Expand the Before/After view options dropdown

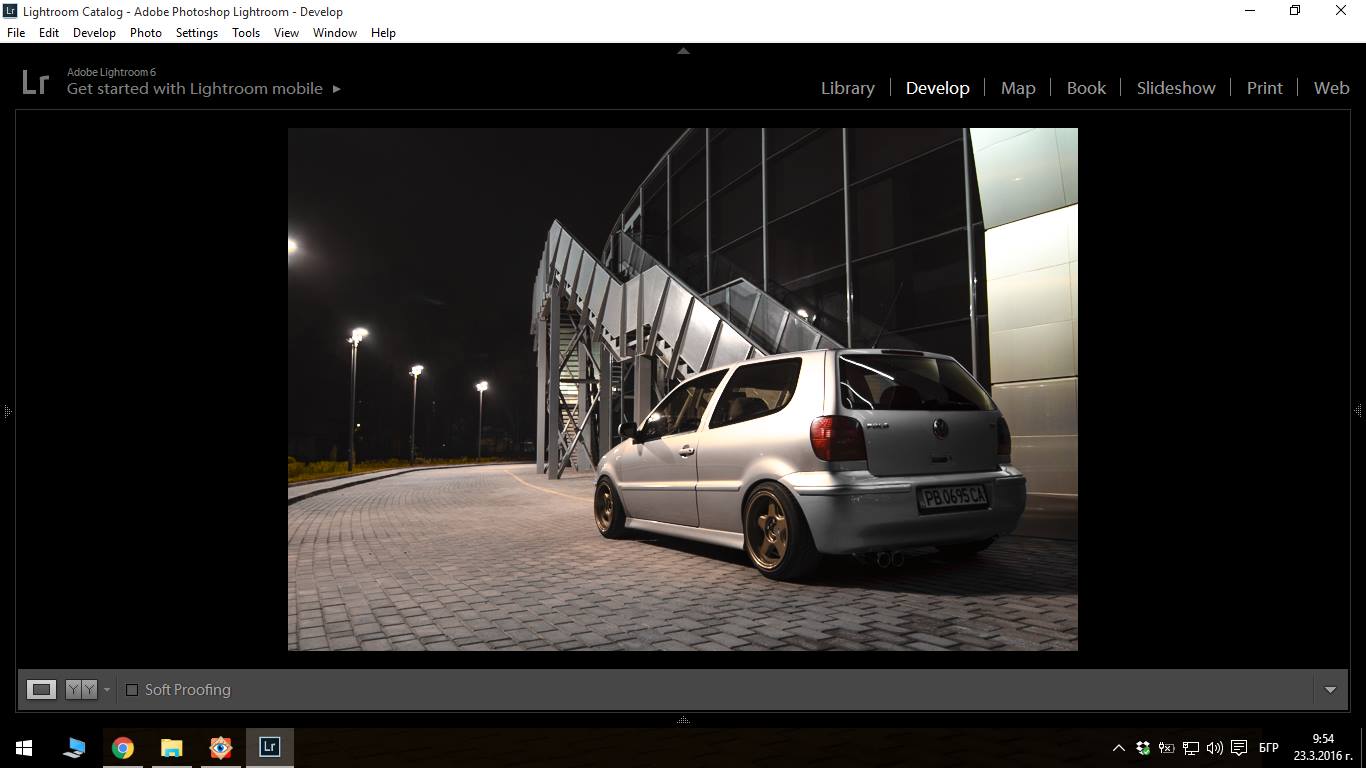107,690
